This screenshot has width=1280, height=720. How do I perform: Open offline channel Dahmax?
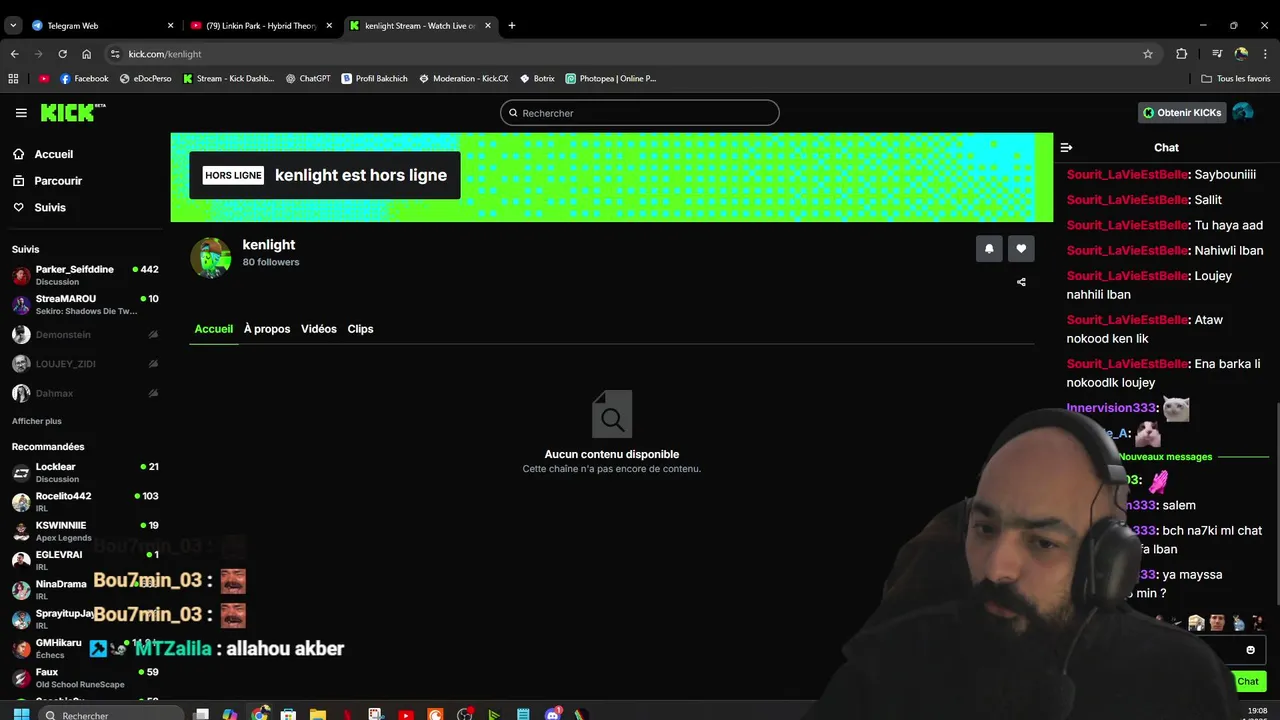[x=85, y=393]
